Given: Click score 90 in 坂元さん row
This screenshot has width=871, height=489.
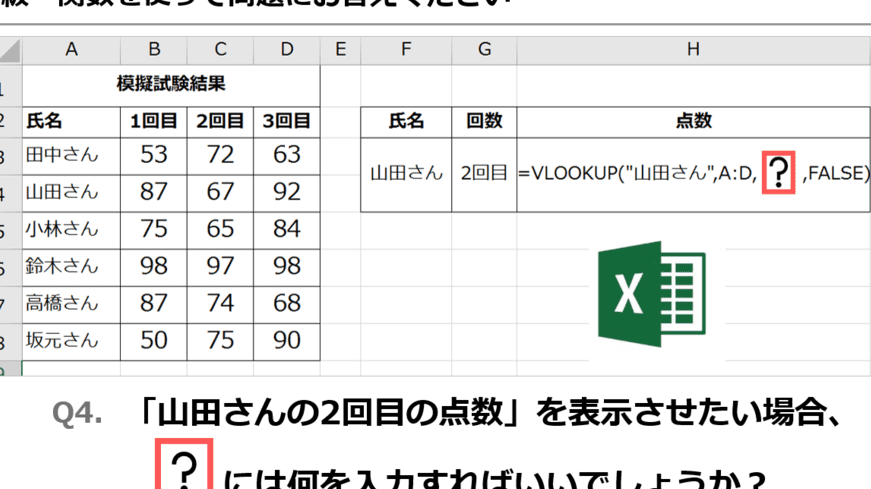Looking at the screenshot, I should [x=287, y=342].
